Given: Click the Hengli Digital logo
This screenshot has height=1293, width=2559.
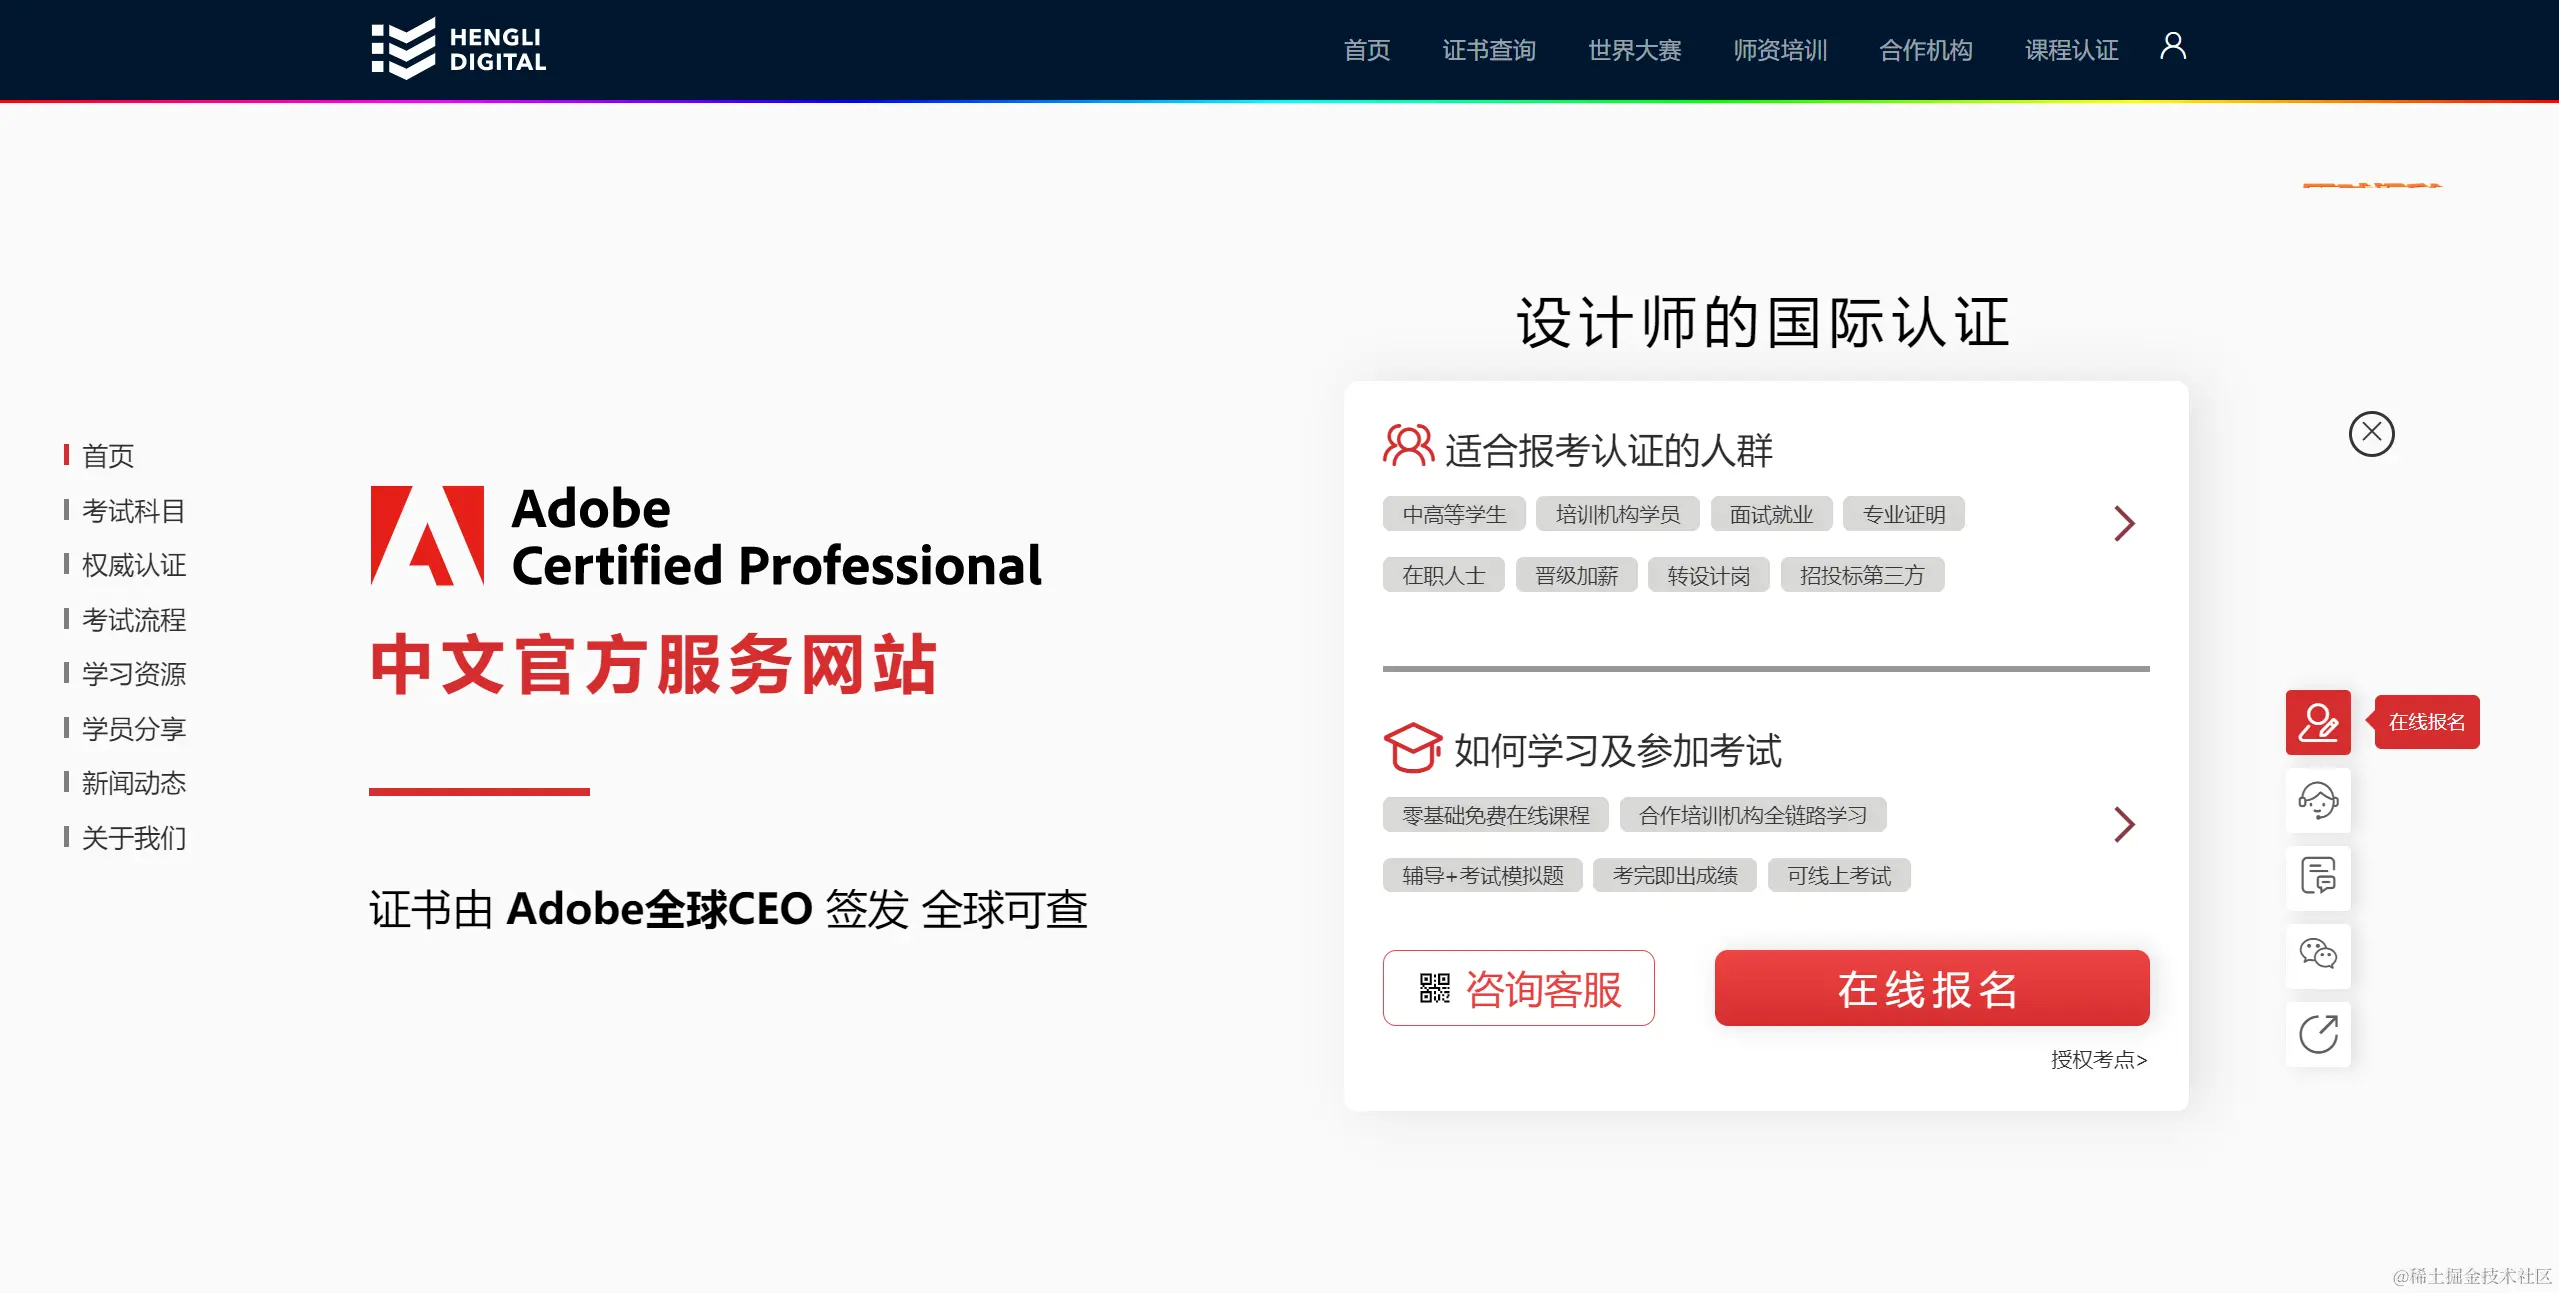Looking at the screenshot, I should pyautogui.click(x=458, y=49).
